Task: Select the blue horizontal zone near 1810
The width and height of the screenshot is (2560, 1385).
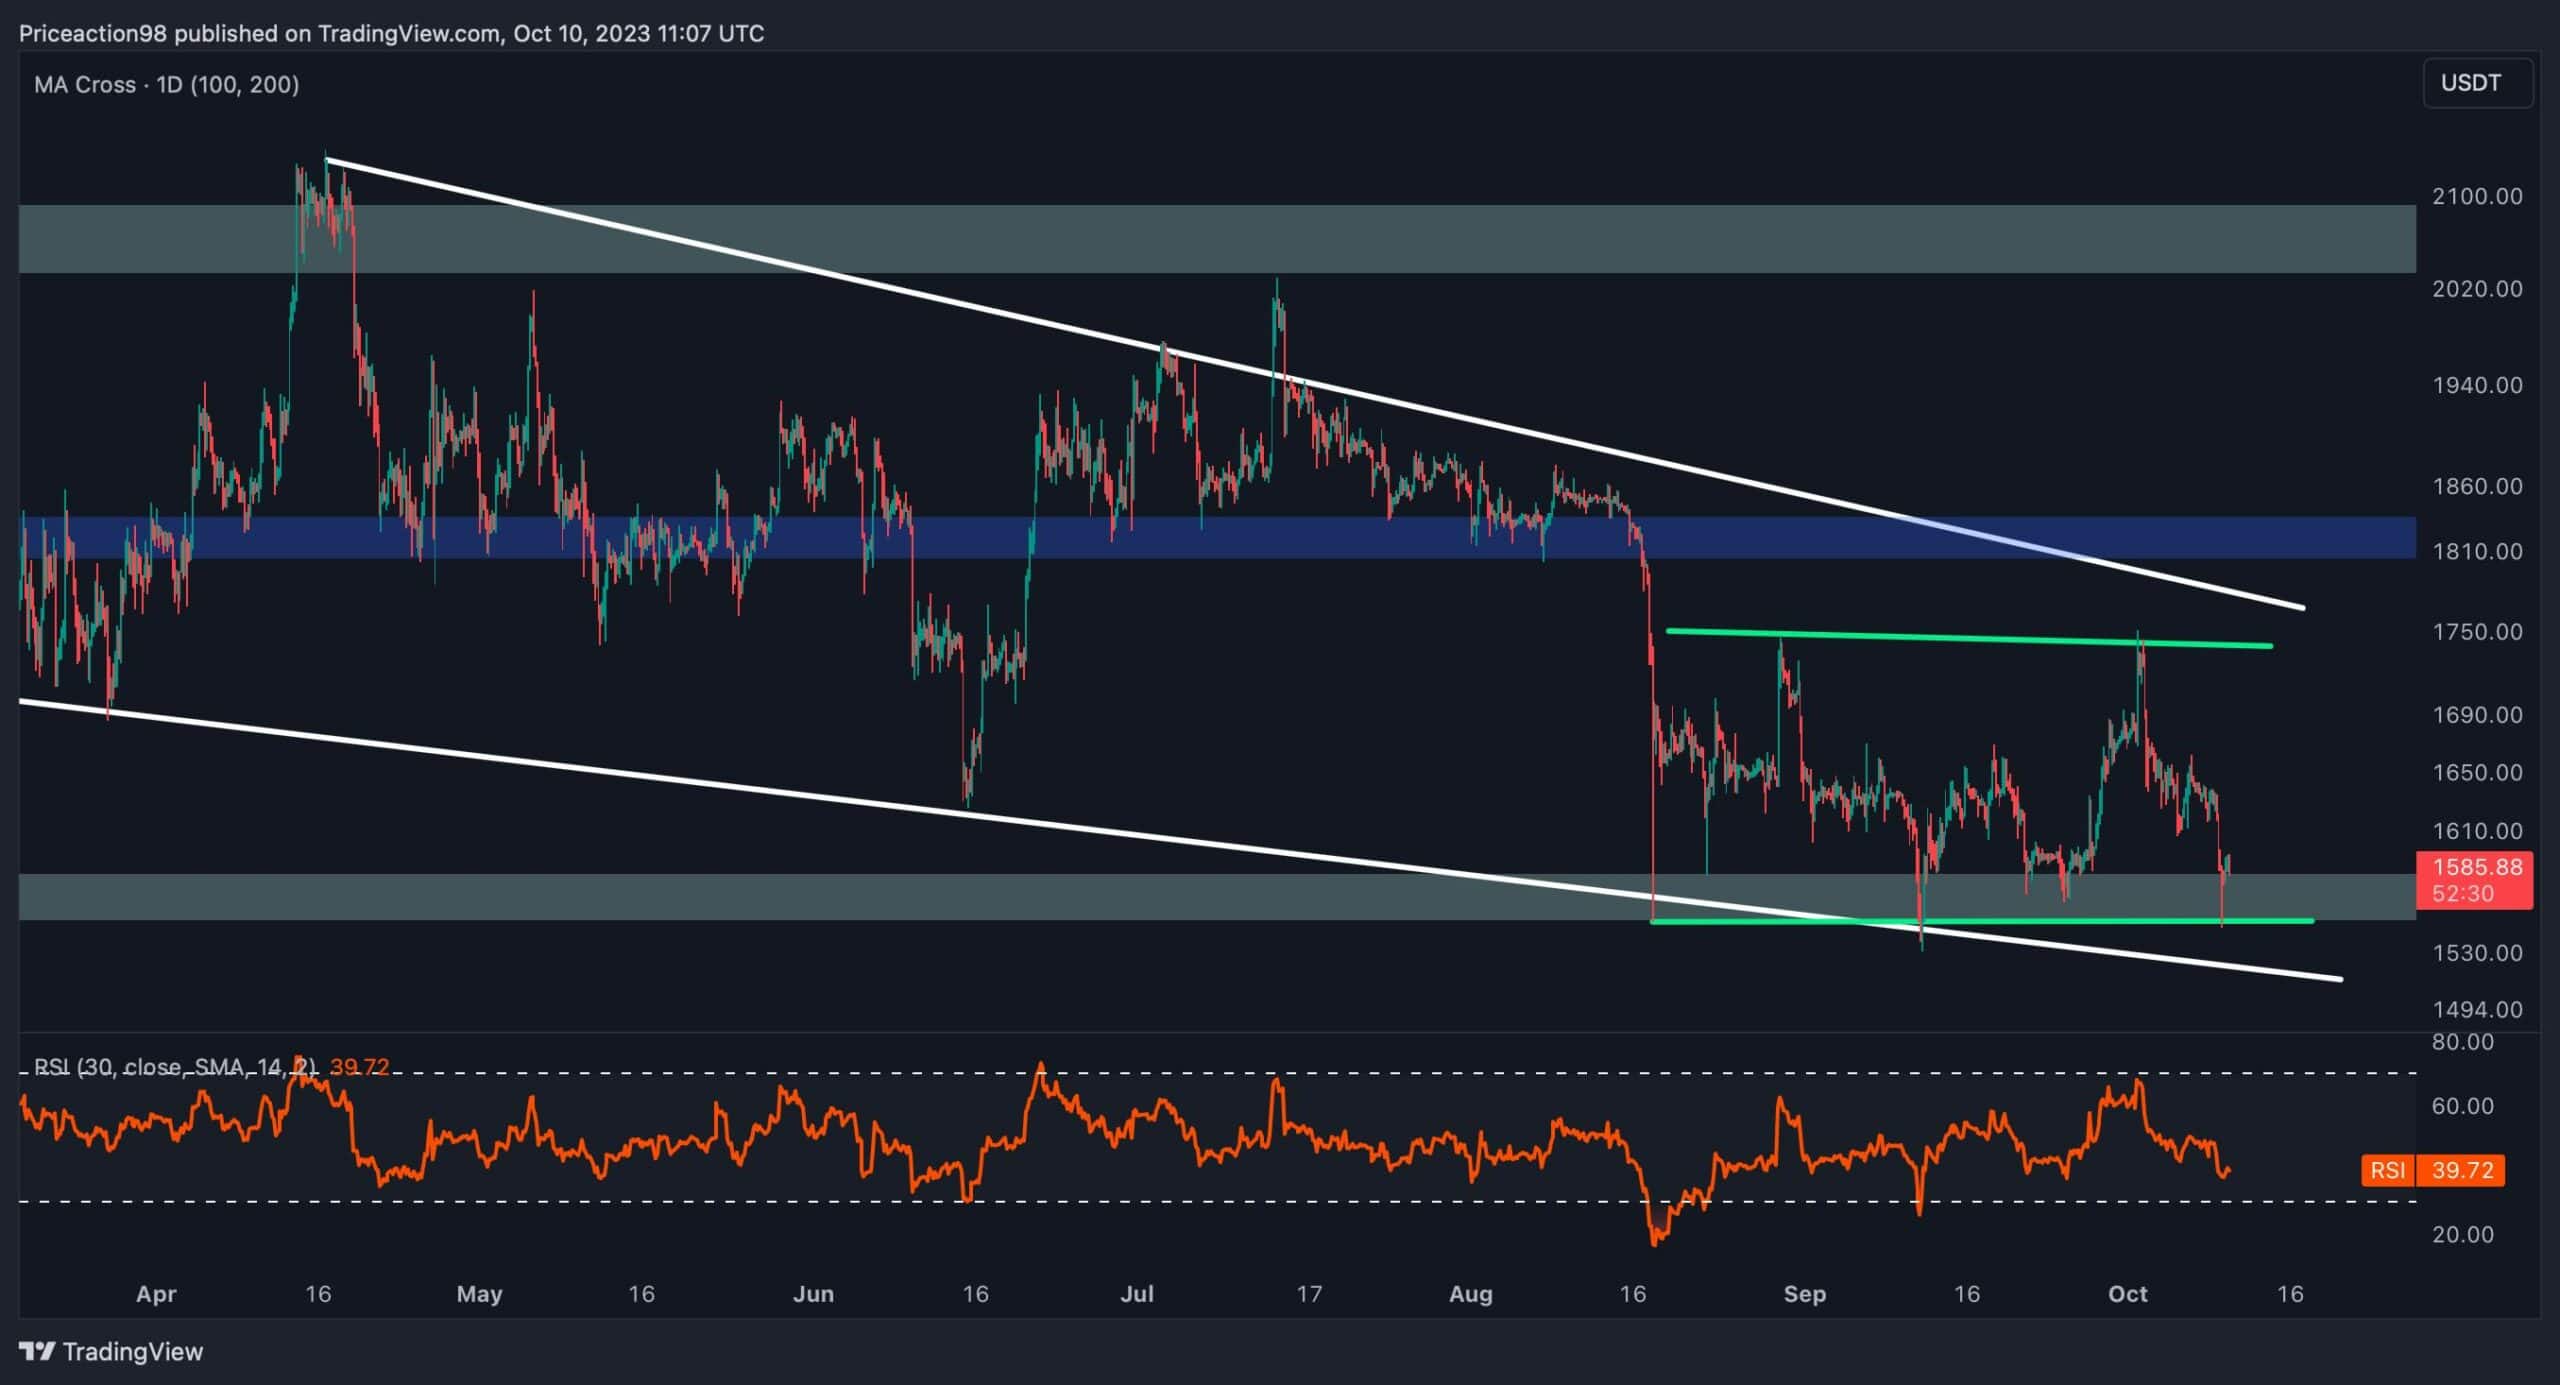Action: pyautogui.click(x=1217, y=537)
